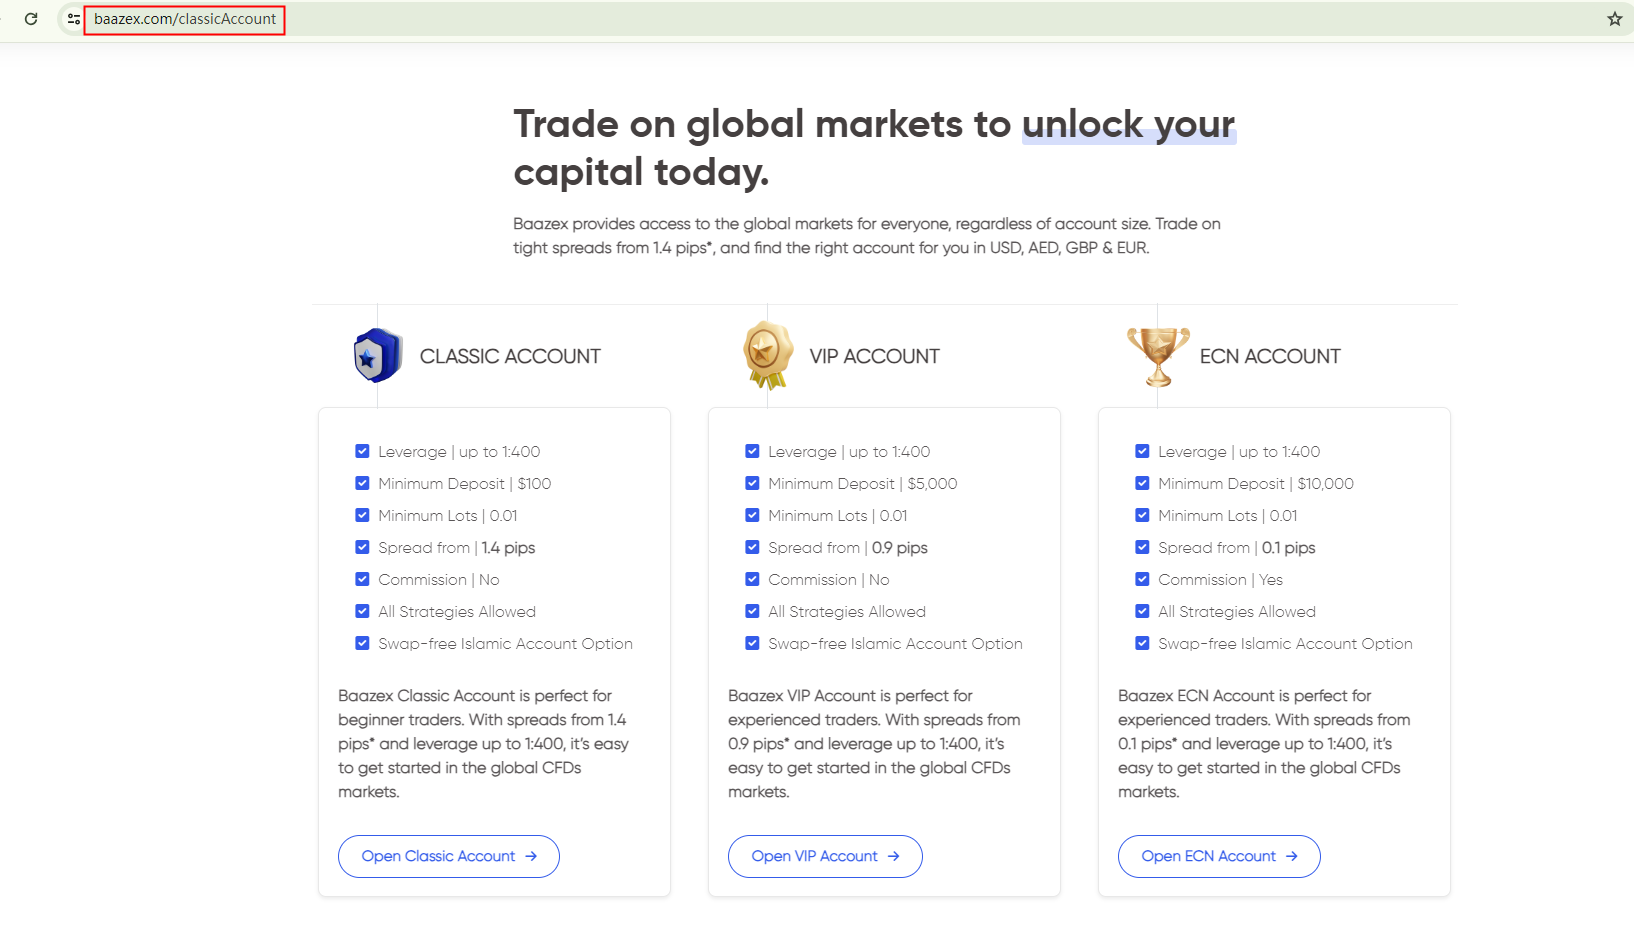Viewport: 1634px width, 936px height.
Task: Toggle VIP Spread from 0.9 pips checkbox
Action: 752,548
